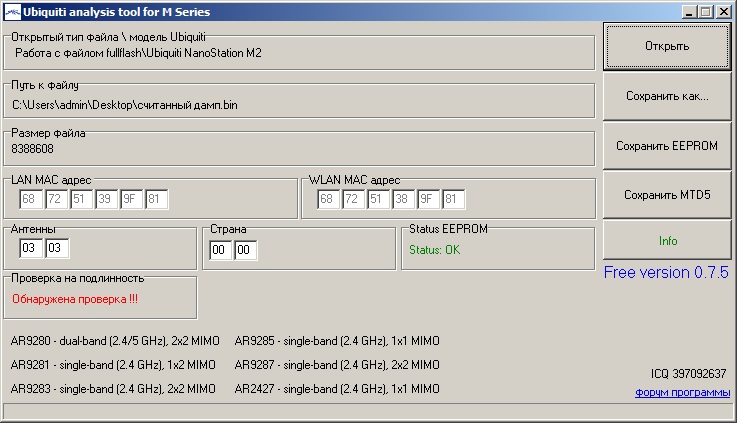The width and height of the screenshot is (737, 423).
Task: Click the file path считанный дамп.bin text
Action: click(x=125, y=105)
